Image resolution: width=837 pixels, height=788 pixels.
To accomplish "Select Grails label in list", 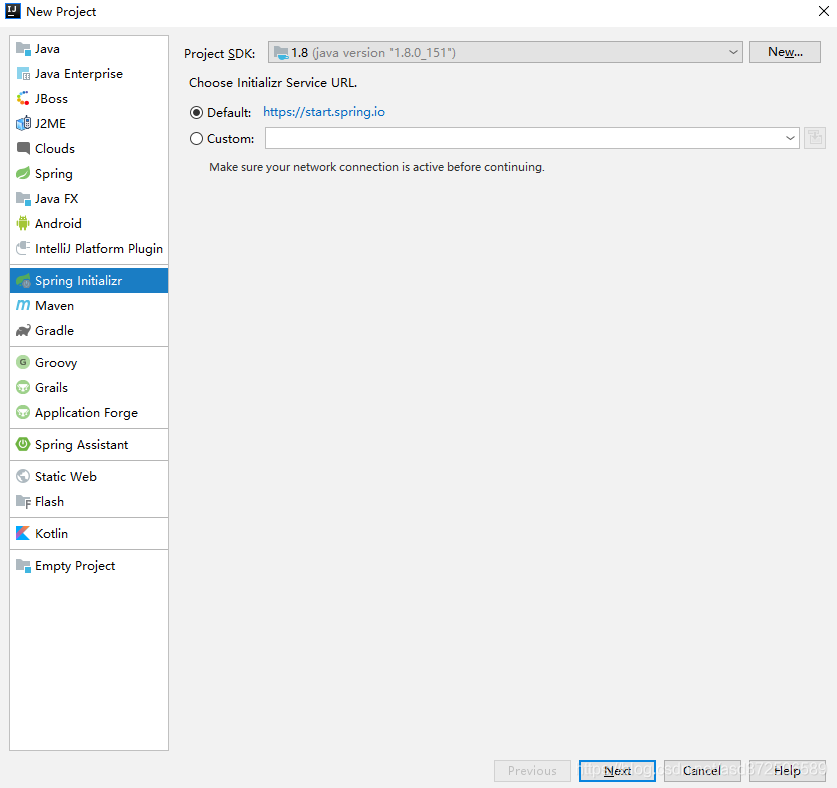I will pos(51,387).
